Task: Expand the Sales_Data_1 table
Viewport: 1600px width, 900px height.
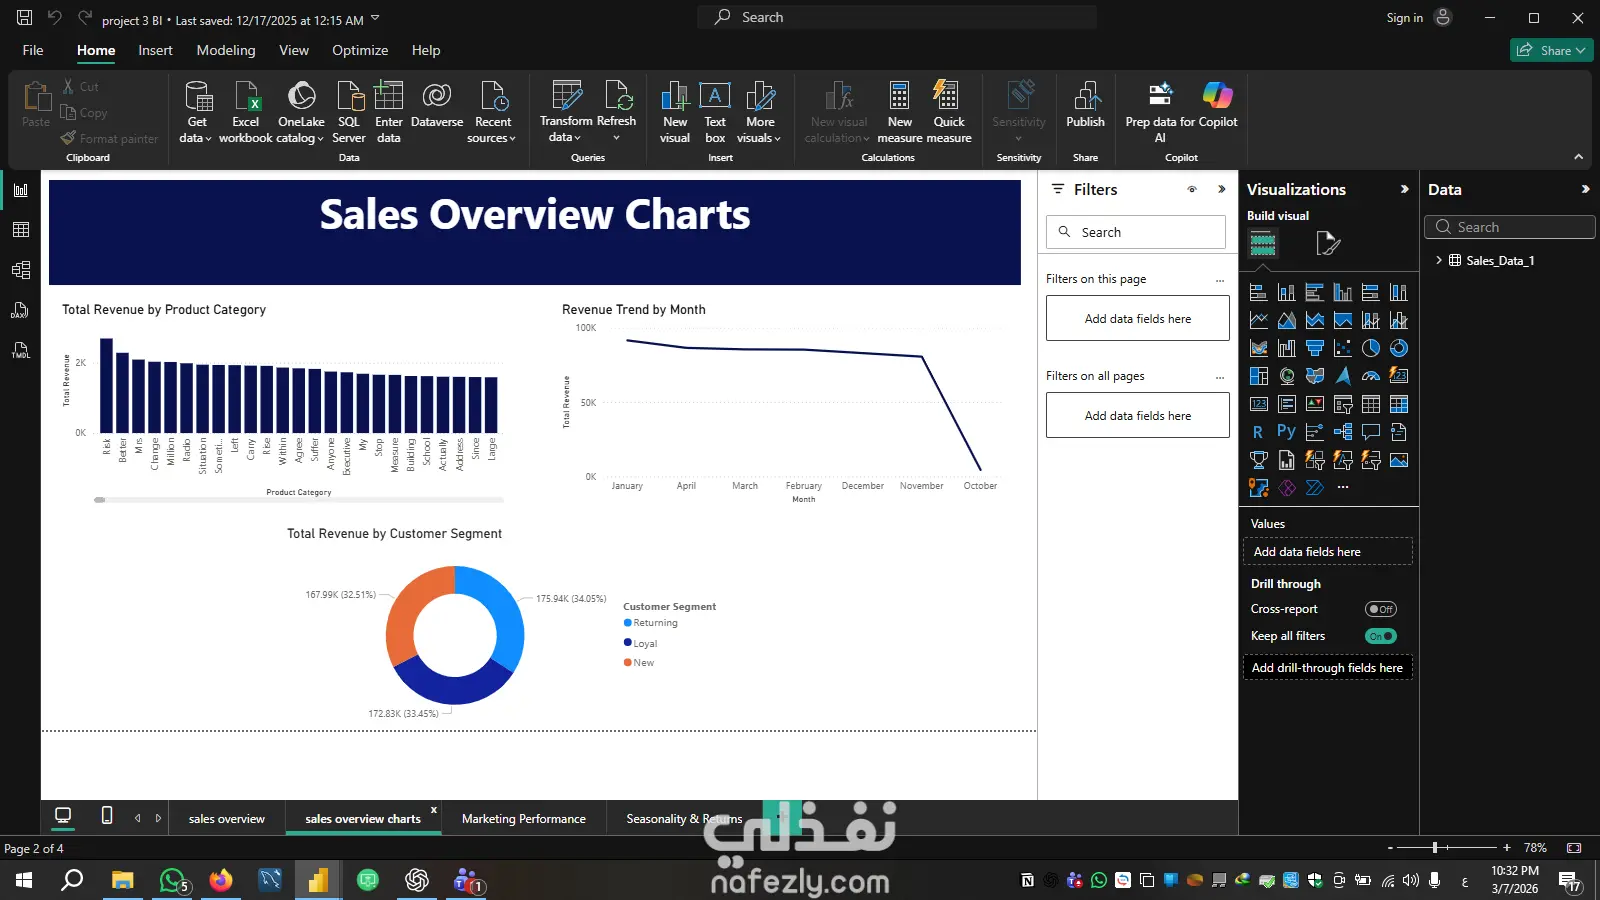Action: (x=1439, y=260)
